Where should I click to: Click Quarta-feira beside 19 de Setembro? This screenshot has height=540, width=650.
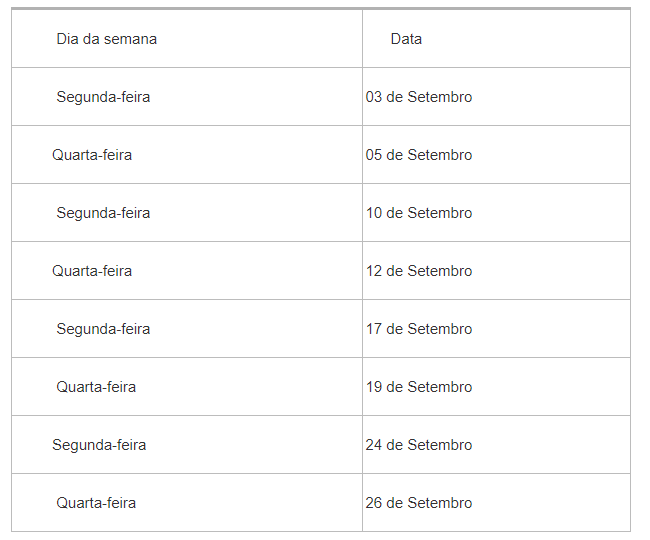click(x=96, y=387)
